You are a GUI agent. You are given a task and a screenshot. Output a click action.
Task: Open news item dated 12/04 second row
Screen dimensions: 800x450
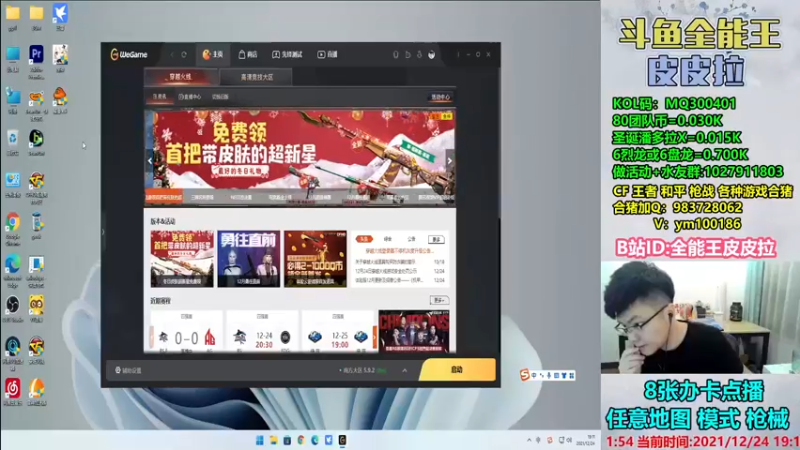399,271
